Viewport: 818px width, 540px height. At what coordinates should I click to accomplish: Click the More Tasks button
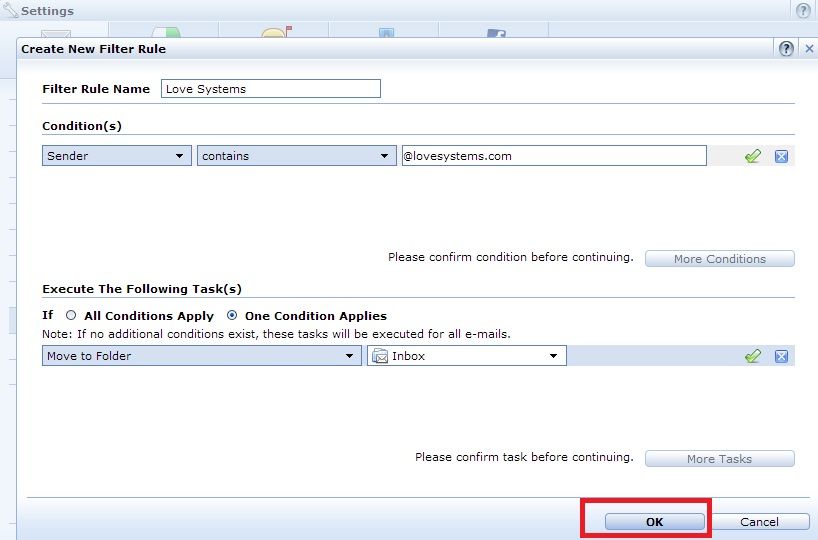[x=719, y=459]
